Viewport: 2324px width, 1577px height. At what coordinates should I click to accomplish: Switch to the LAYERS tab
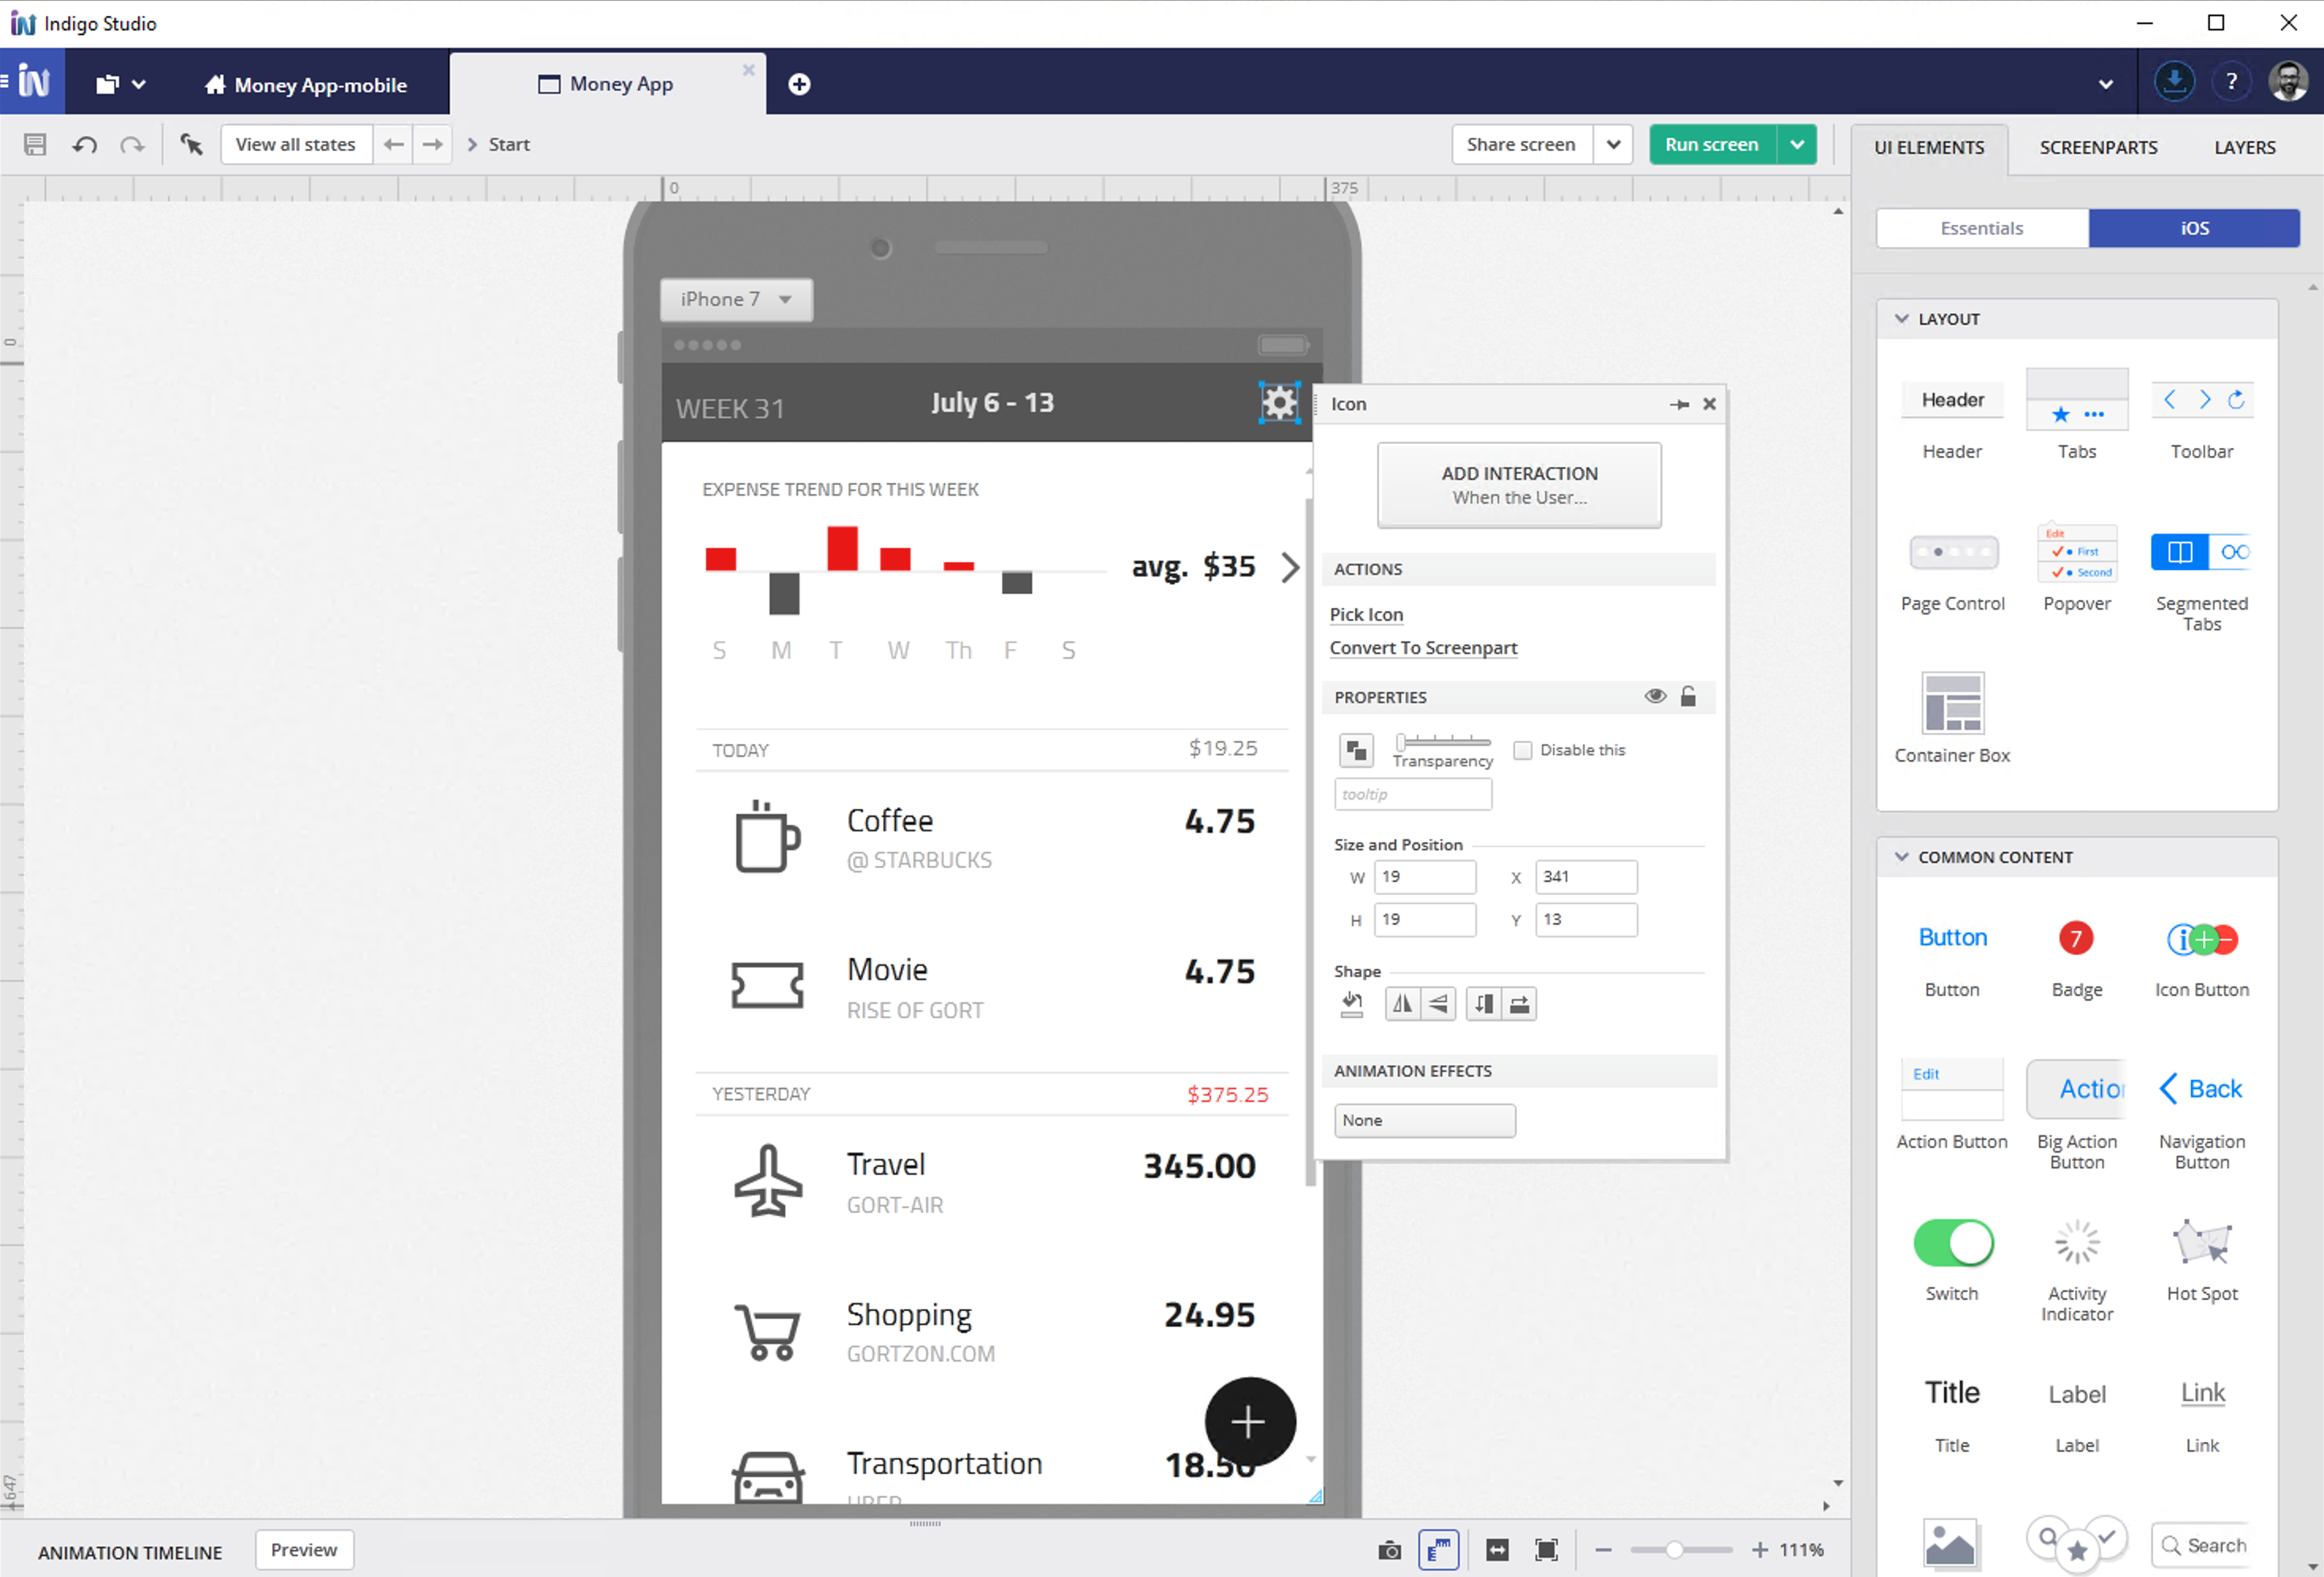[2244, 148]
